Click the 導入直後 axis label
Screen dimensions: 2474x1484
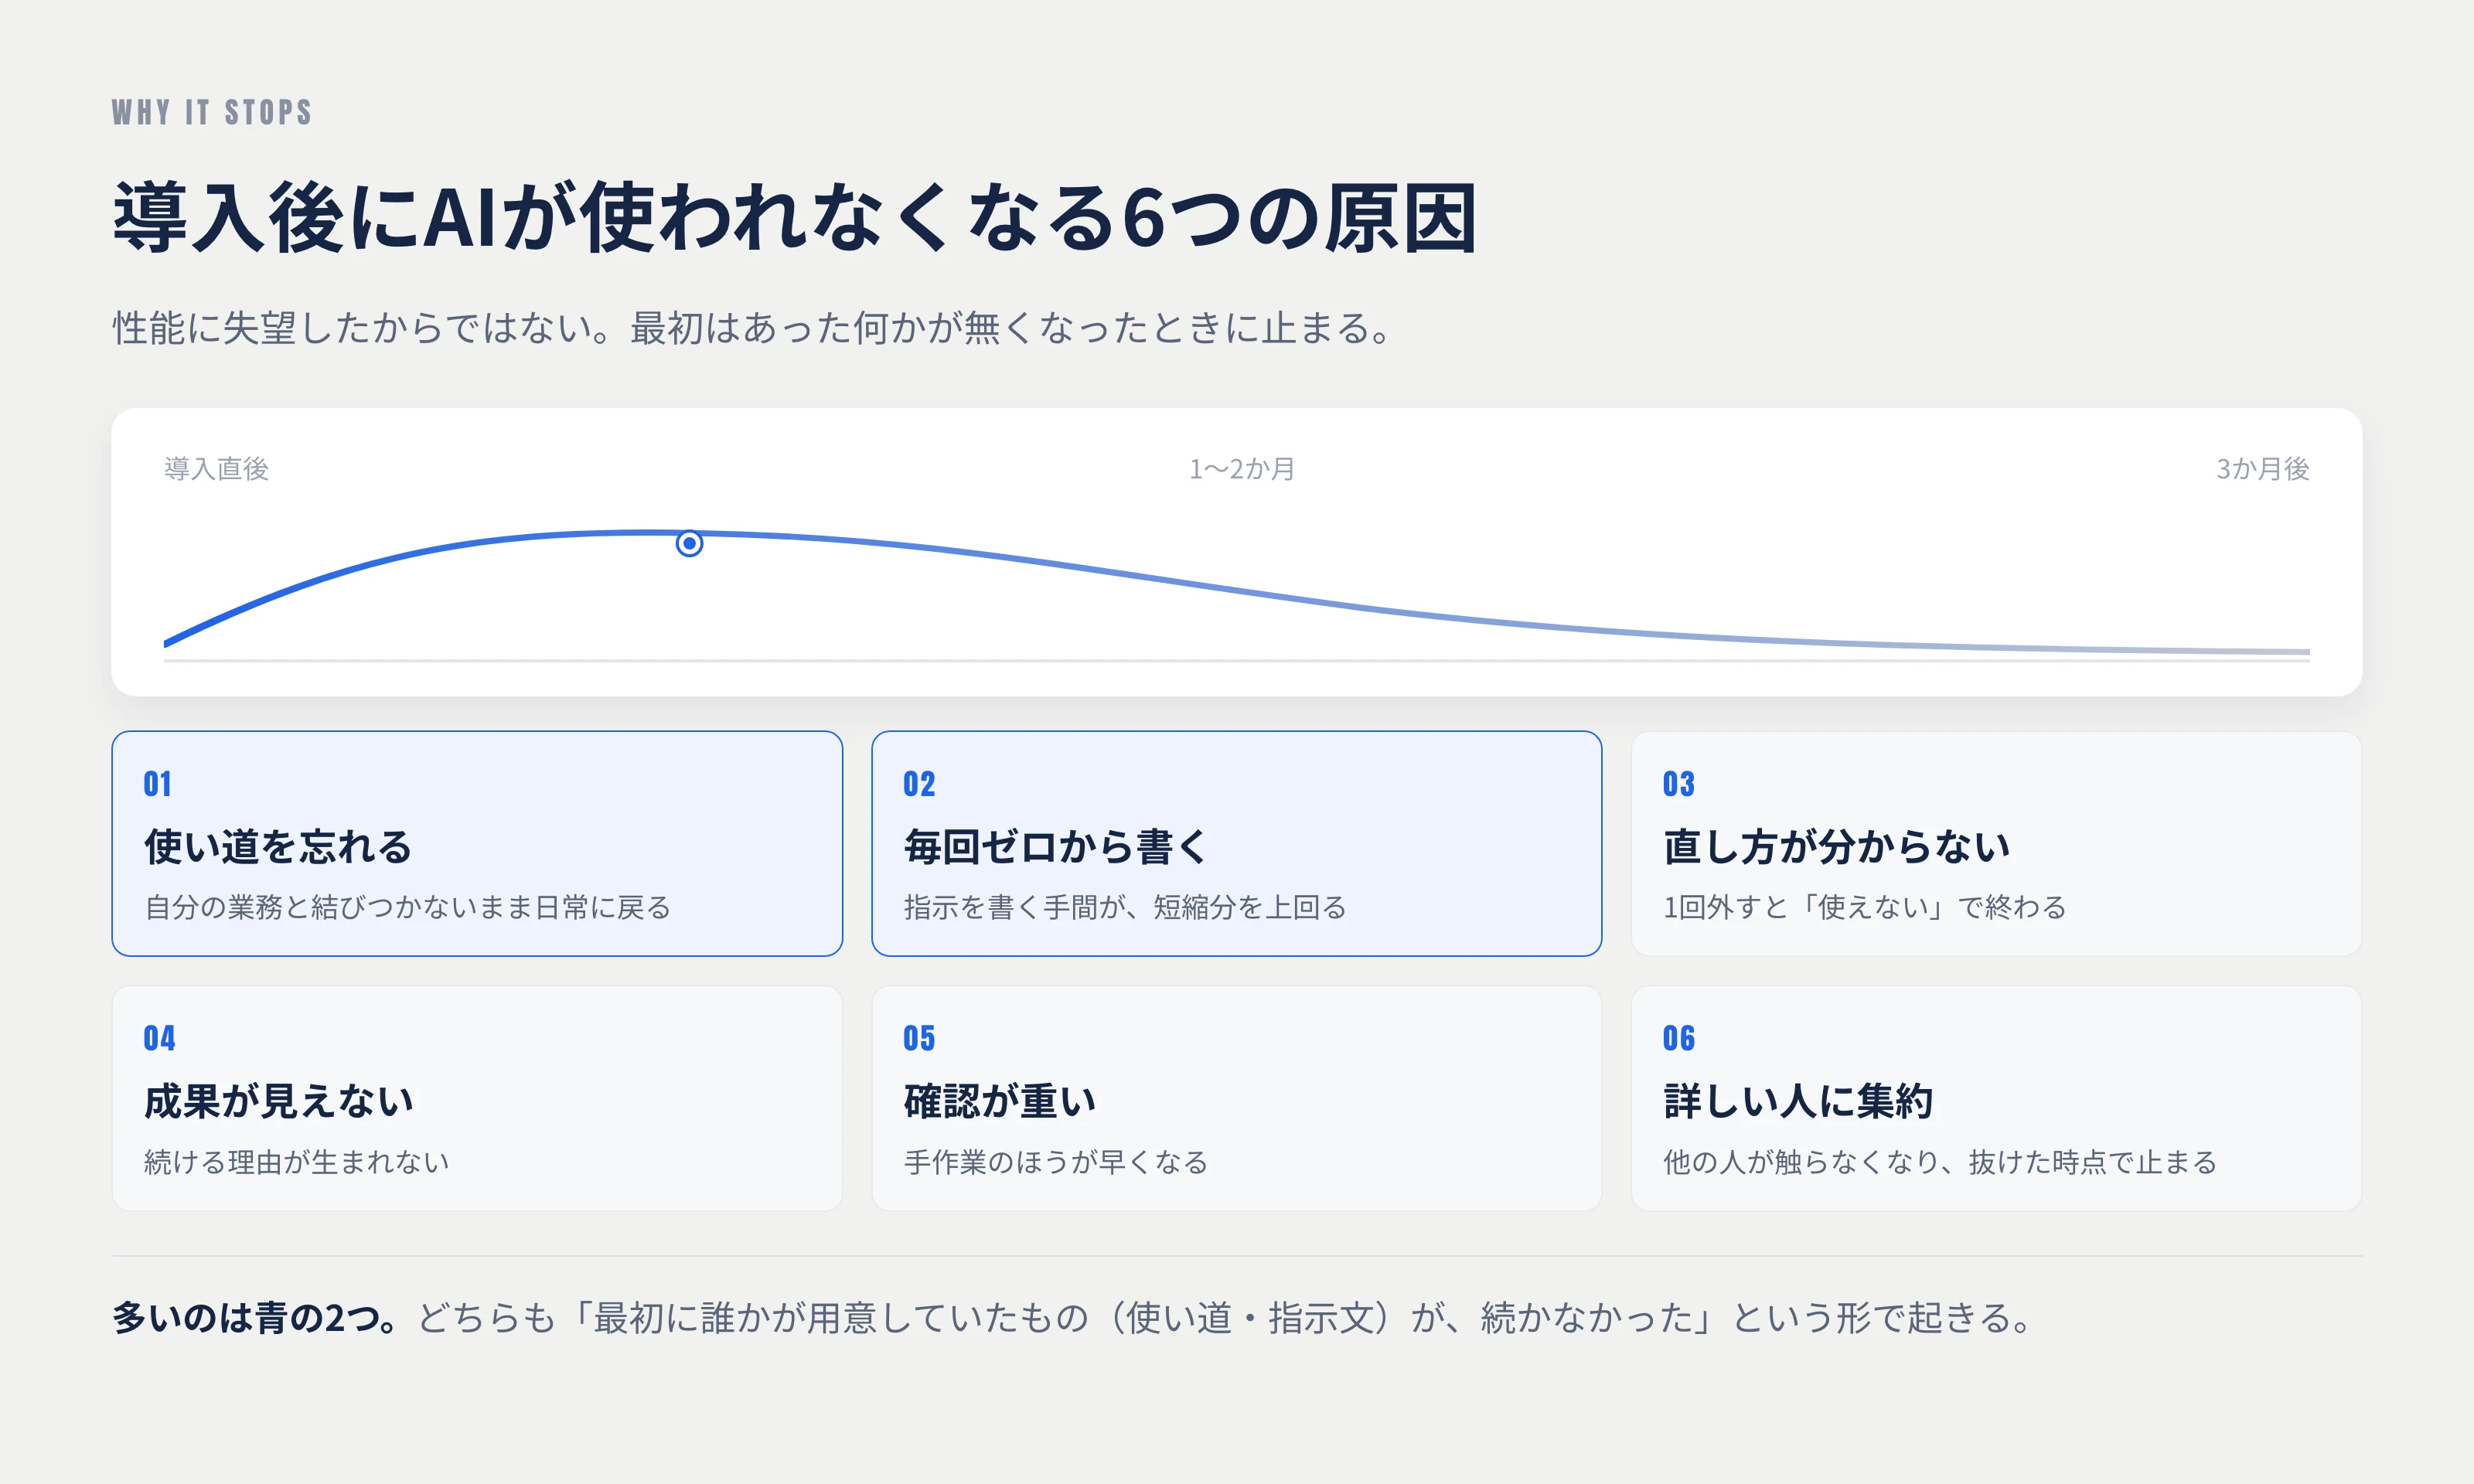coord(216,468)
